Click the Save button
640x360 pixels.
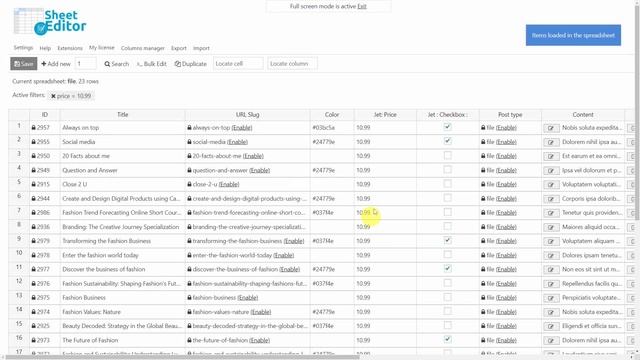coord(24,64)
